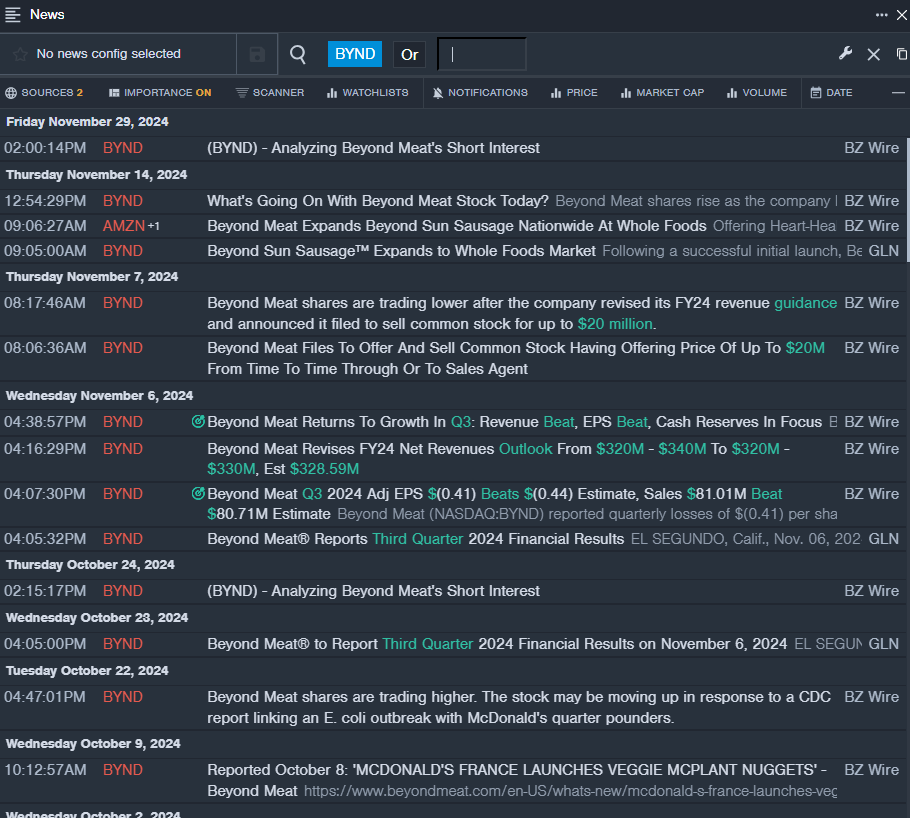Screen dimensions: 910x818
Task: Click the wrench settings icon
Action: 845,54
